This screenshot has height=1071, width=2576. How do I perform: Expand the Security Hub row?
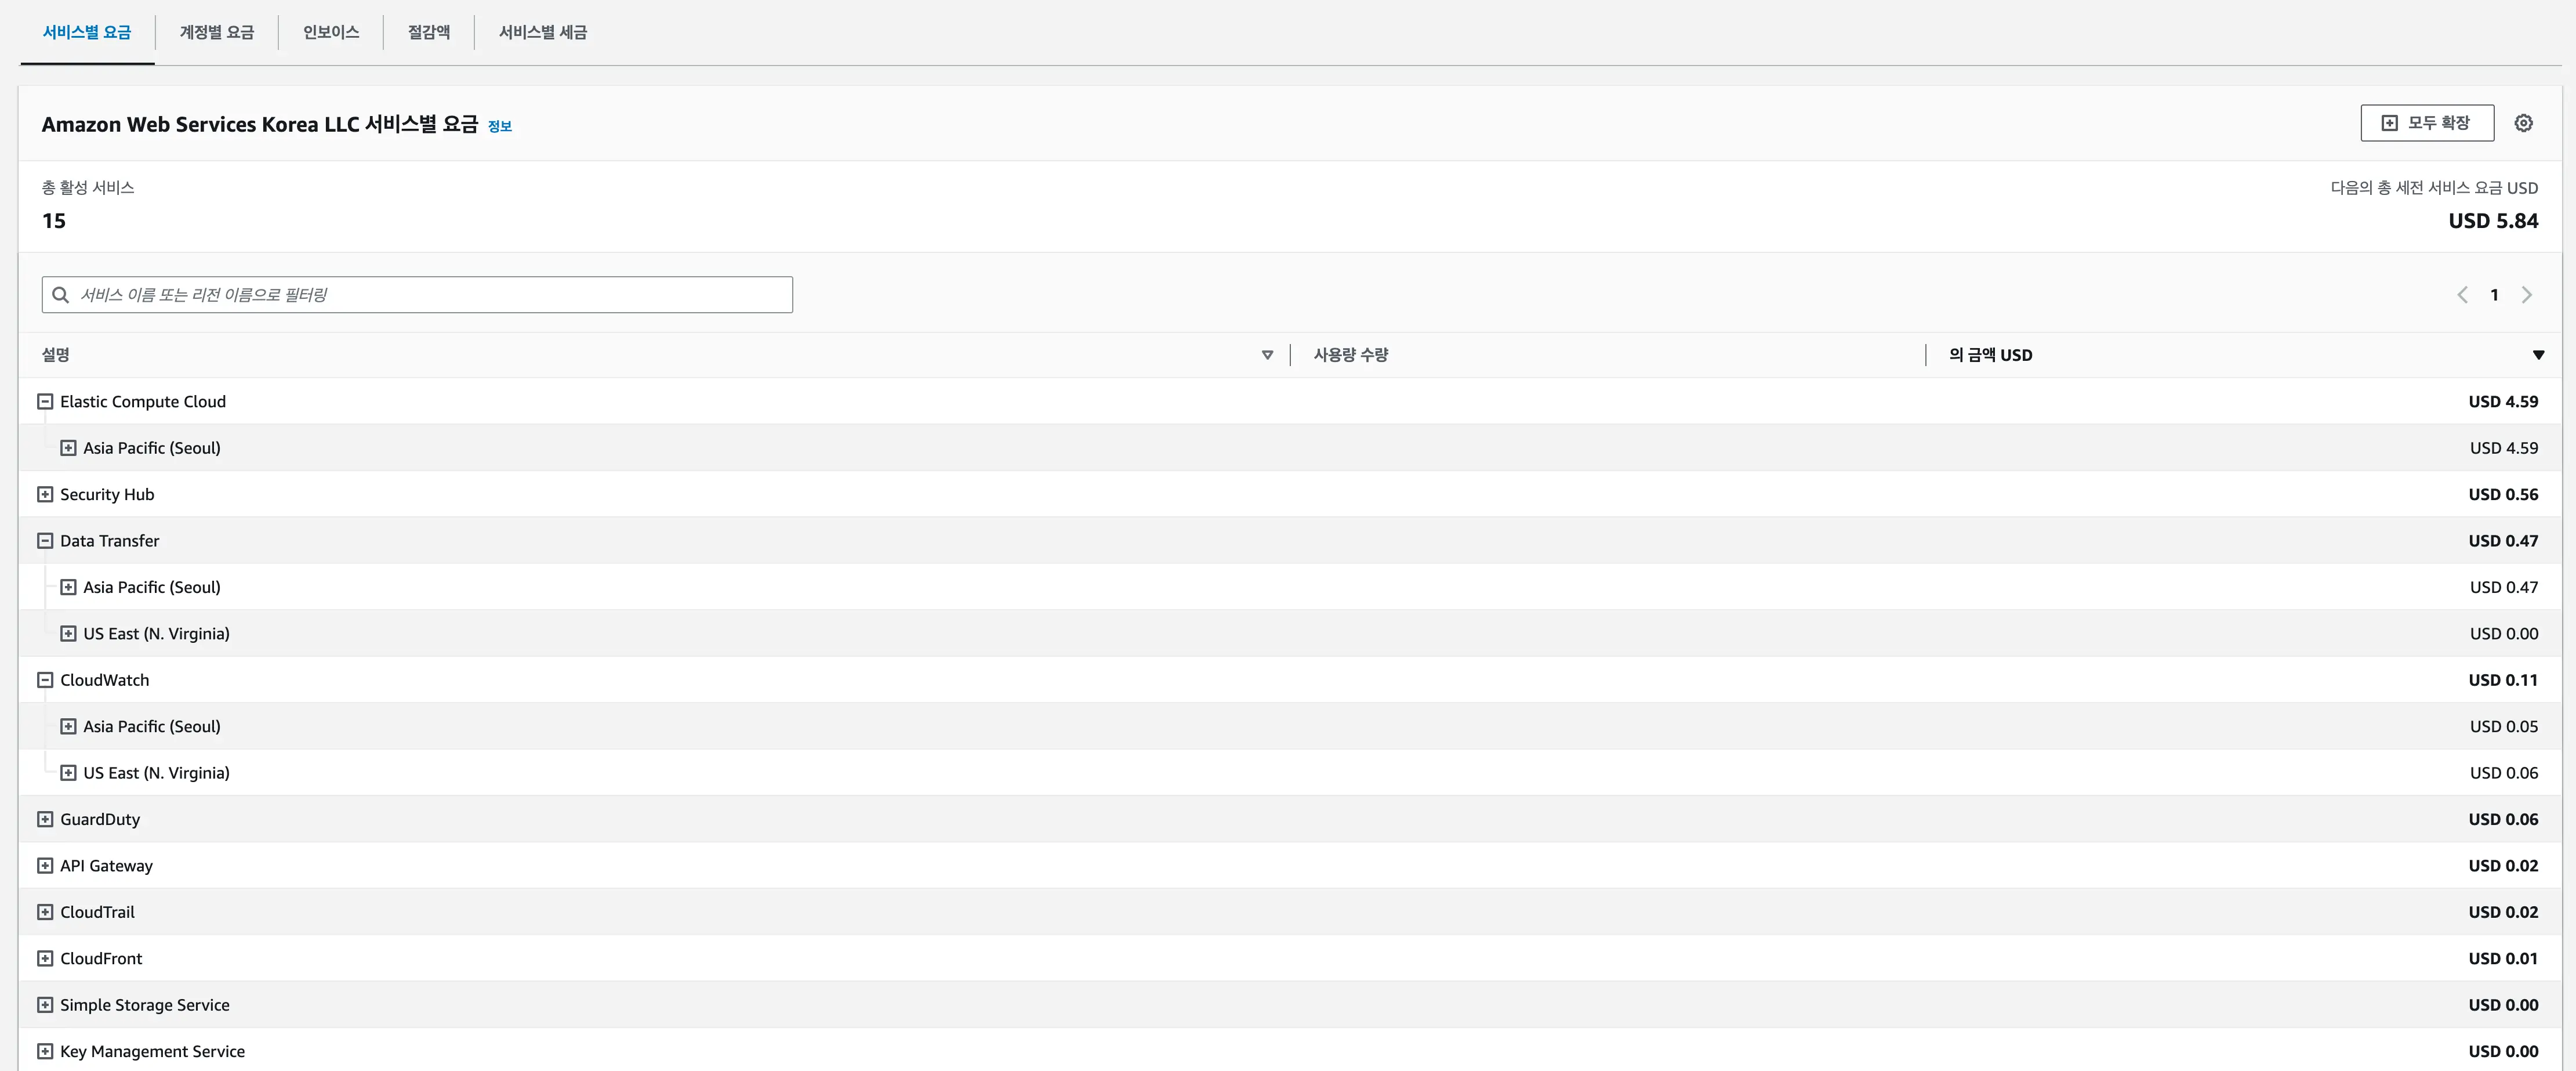tap(45, 495)
